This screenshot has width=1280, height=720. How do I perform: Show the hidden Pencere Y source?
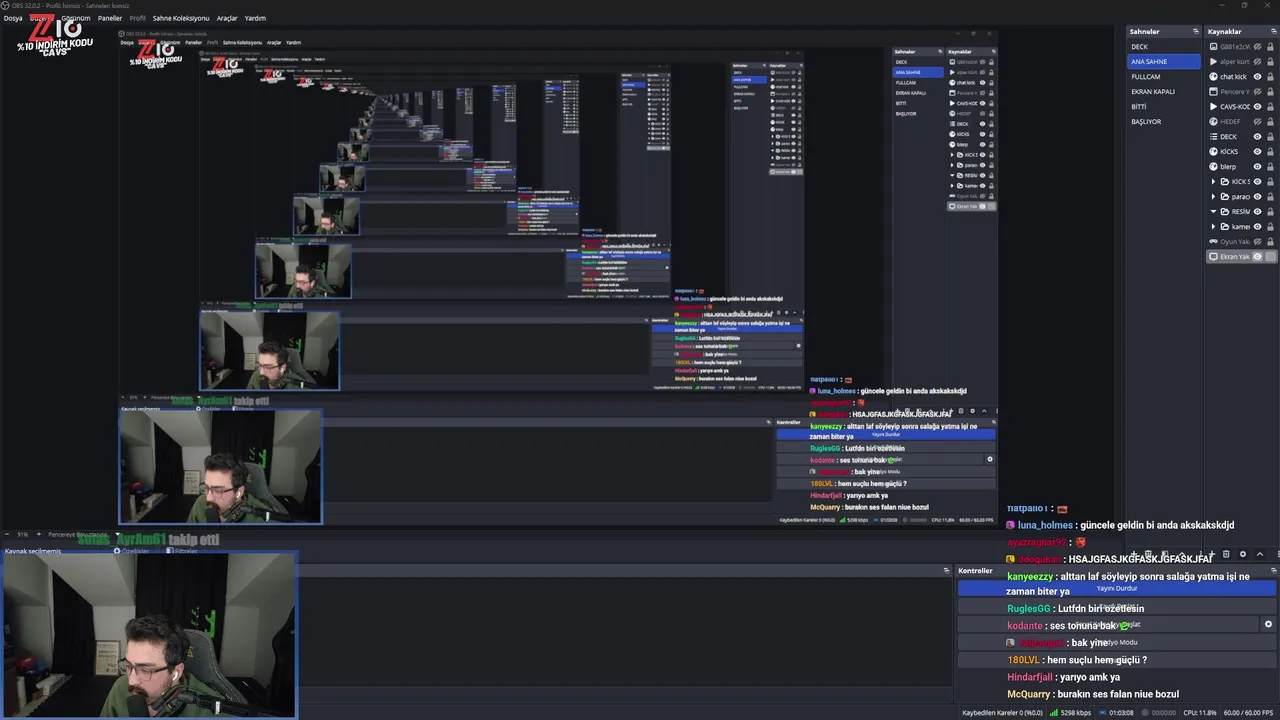click(1258, 92)
